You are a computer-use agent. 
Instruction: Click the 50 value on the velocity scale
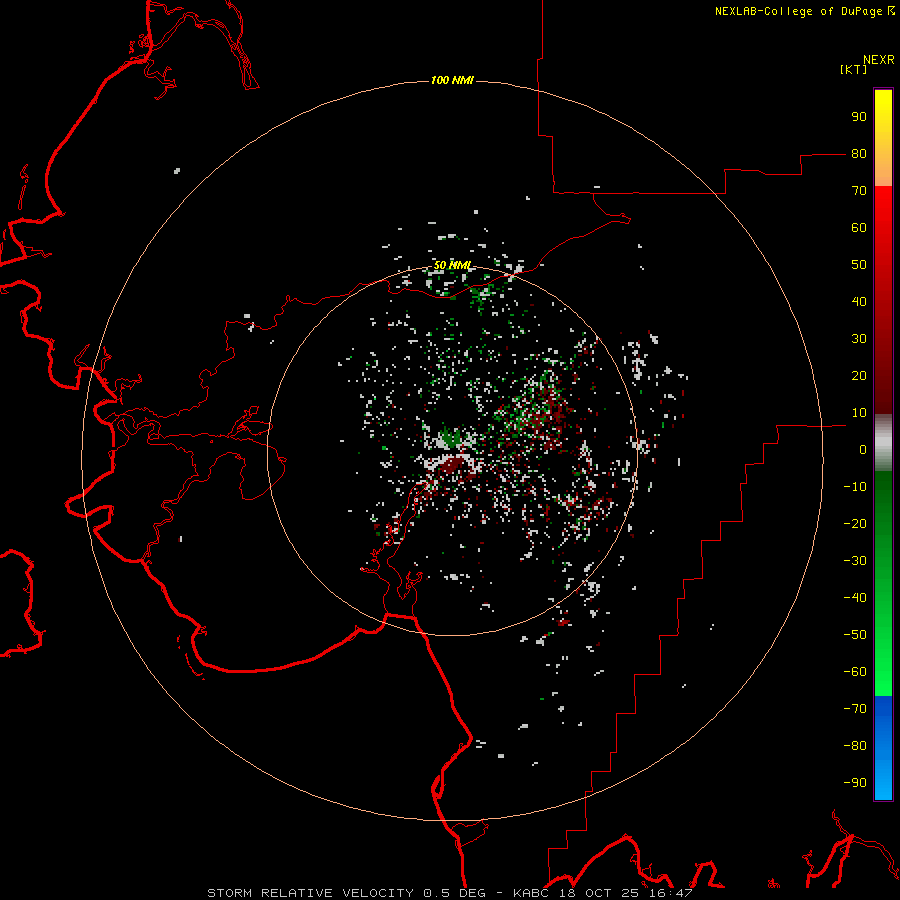859,265
